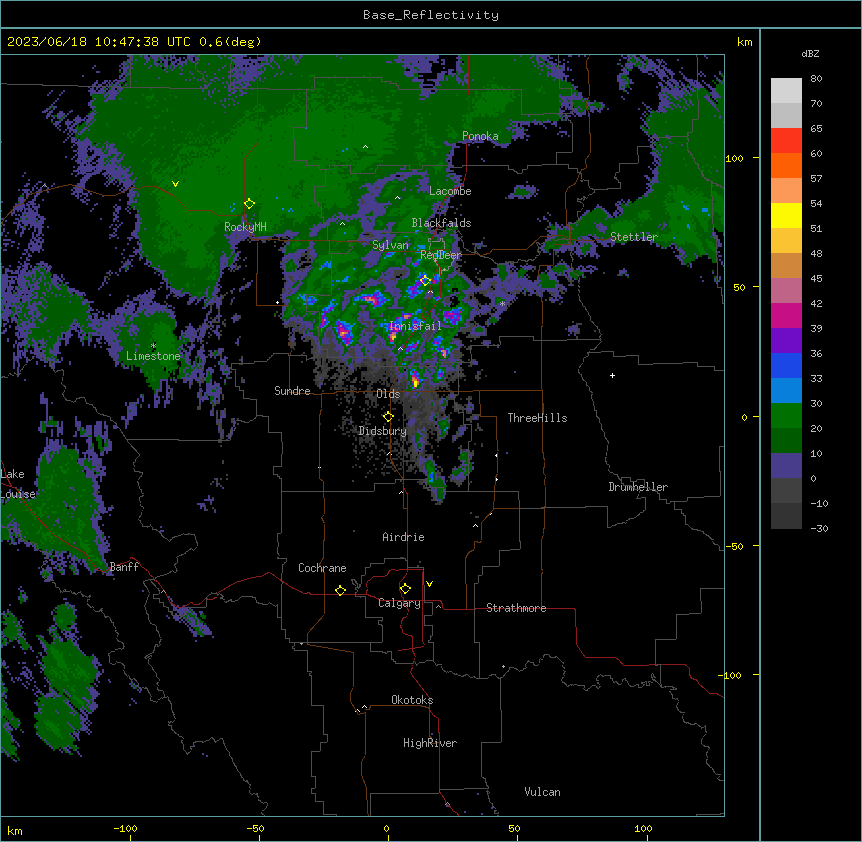Select the Strathmore label
The image size is (862, 842).
[x=516, y=608]
